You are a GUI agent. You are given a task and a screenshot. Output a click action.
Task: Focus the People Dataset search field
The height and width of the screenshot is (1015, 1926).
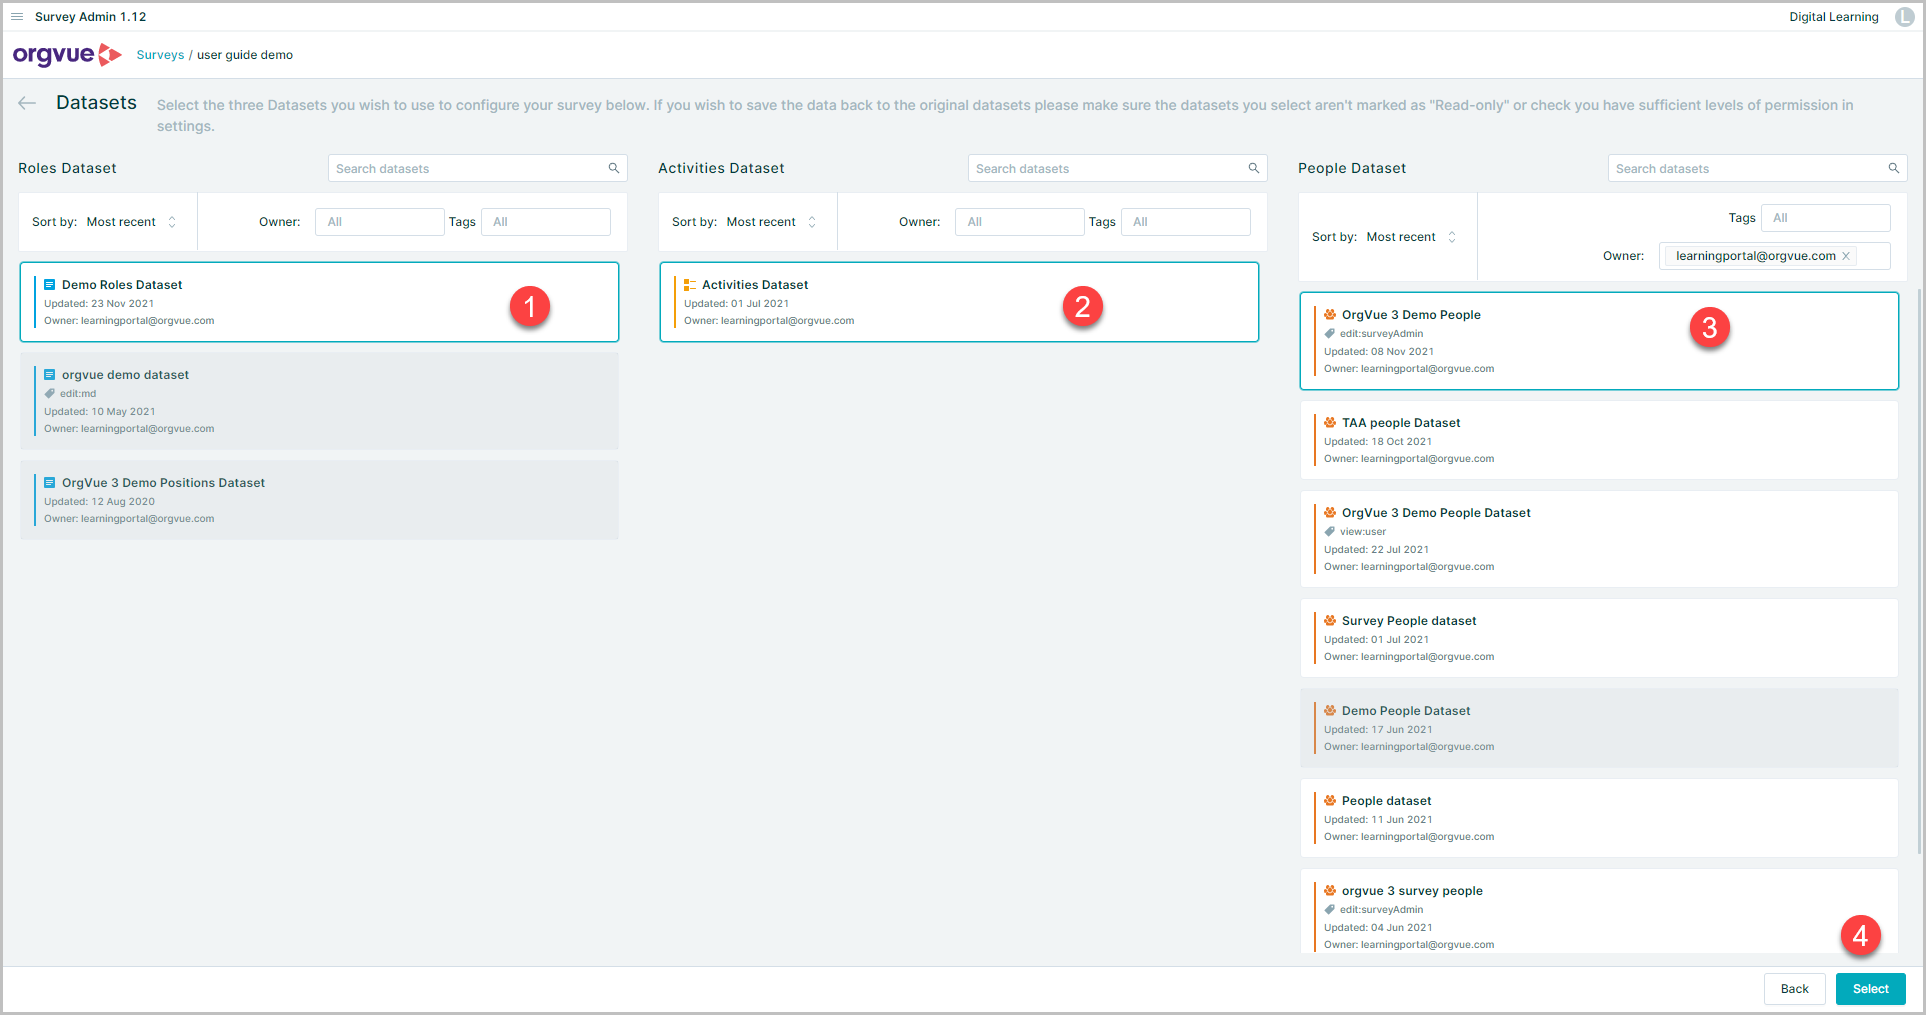[1758, 168]
